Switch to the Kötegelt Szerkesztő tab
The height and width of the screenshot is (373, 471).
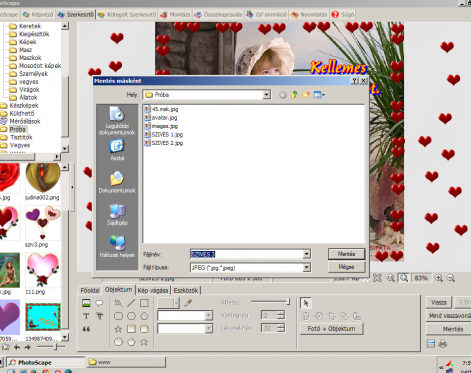coord(127,15)
